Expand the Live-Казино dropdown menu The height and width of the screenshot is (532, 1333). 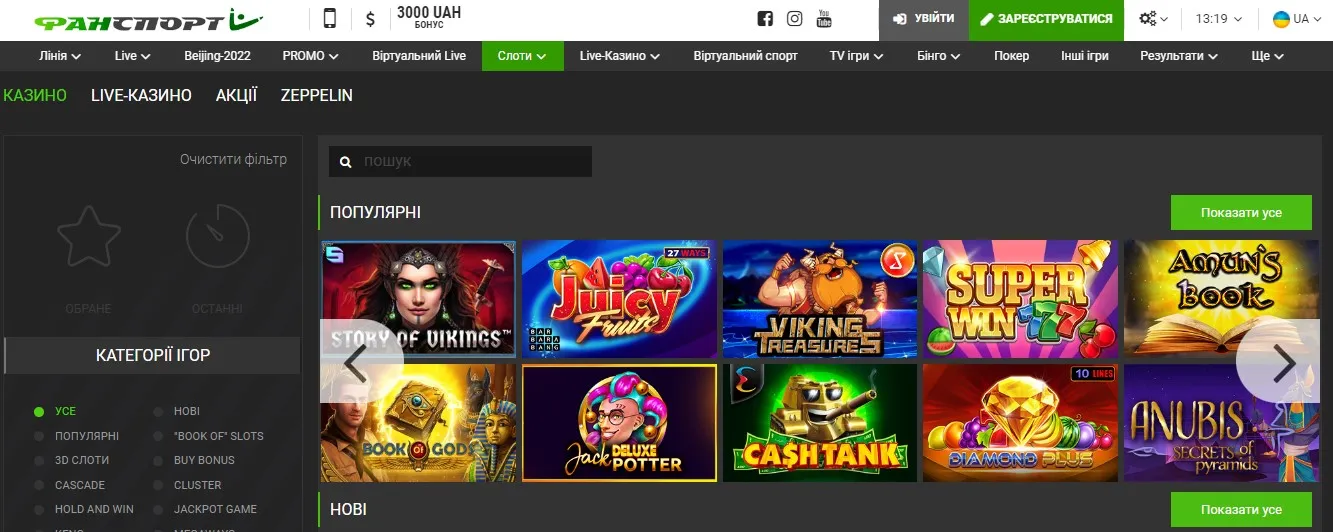click(619, 56)
